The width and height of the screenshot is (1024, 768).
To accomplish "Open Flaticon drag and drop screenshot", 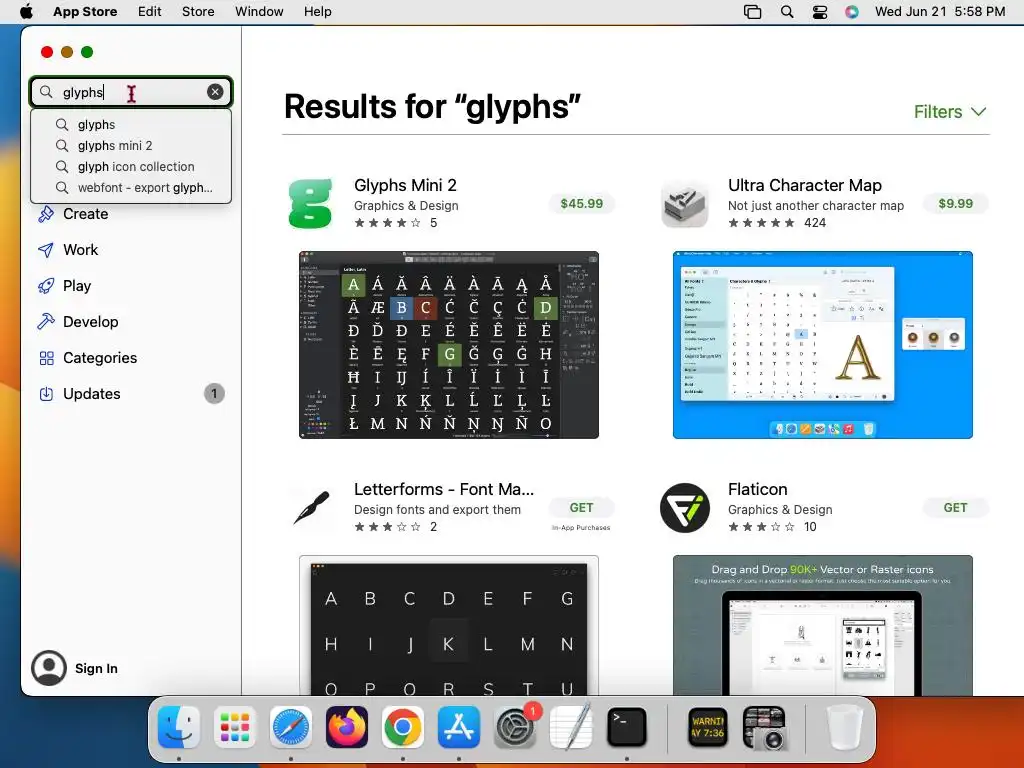I will tap(823, 626).
